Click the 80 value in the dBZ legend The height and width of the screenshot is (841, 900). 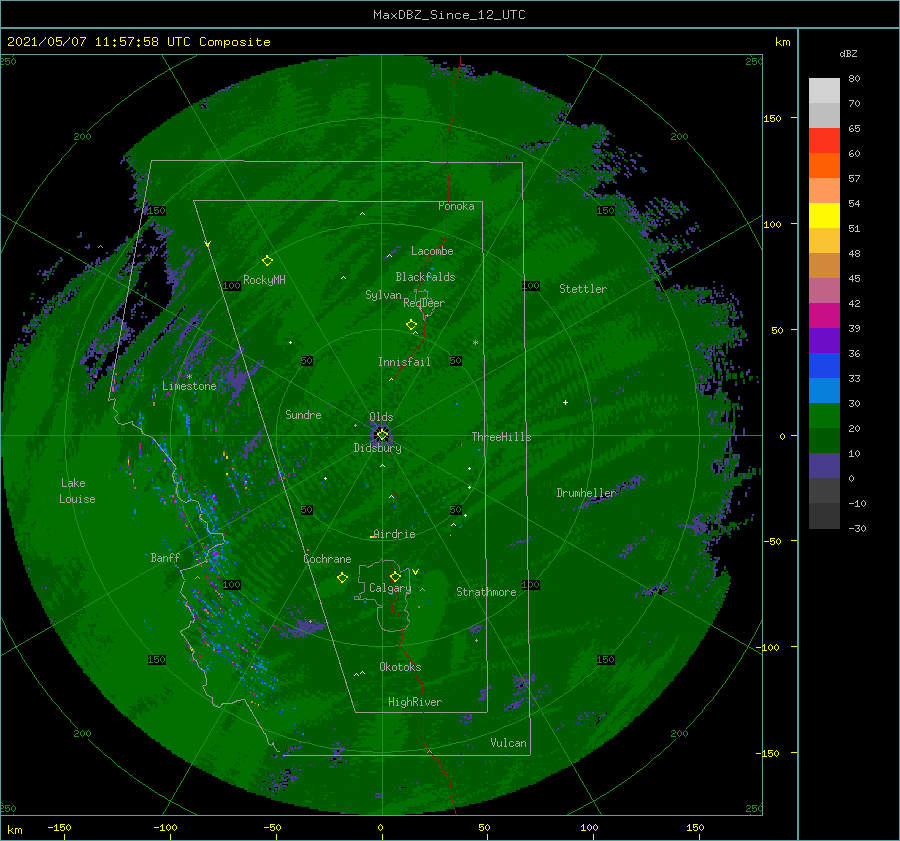854,79
